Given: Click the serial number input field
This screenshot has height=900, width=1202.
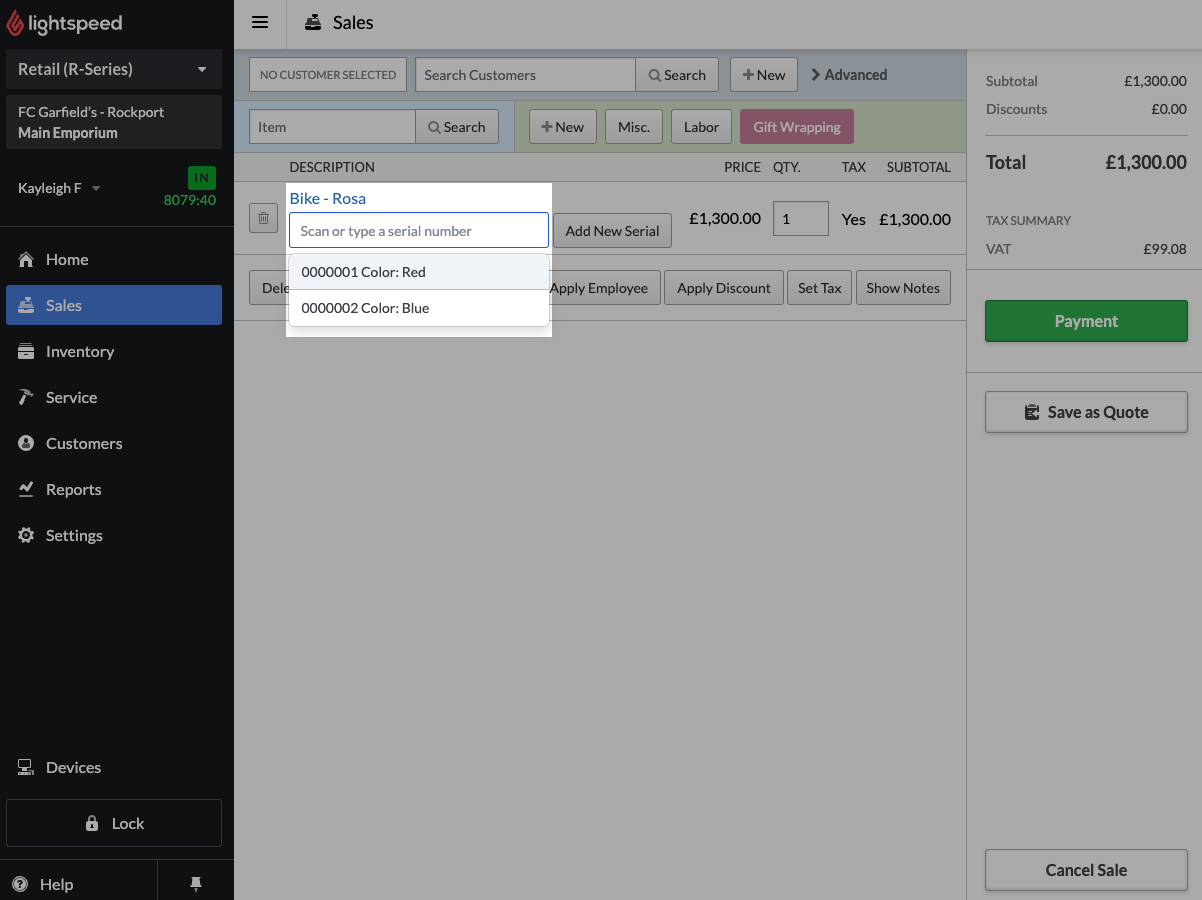Looking at the screenshot, I should point(419,230).
